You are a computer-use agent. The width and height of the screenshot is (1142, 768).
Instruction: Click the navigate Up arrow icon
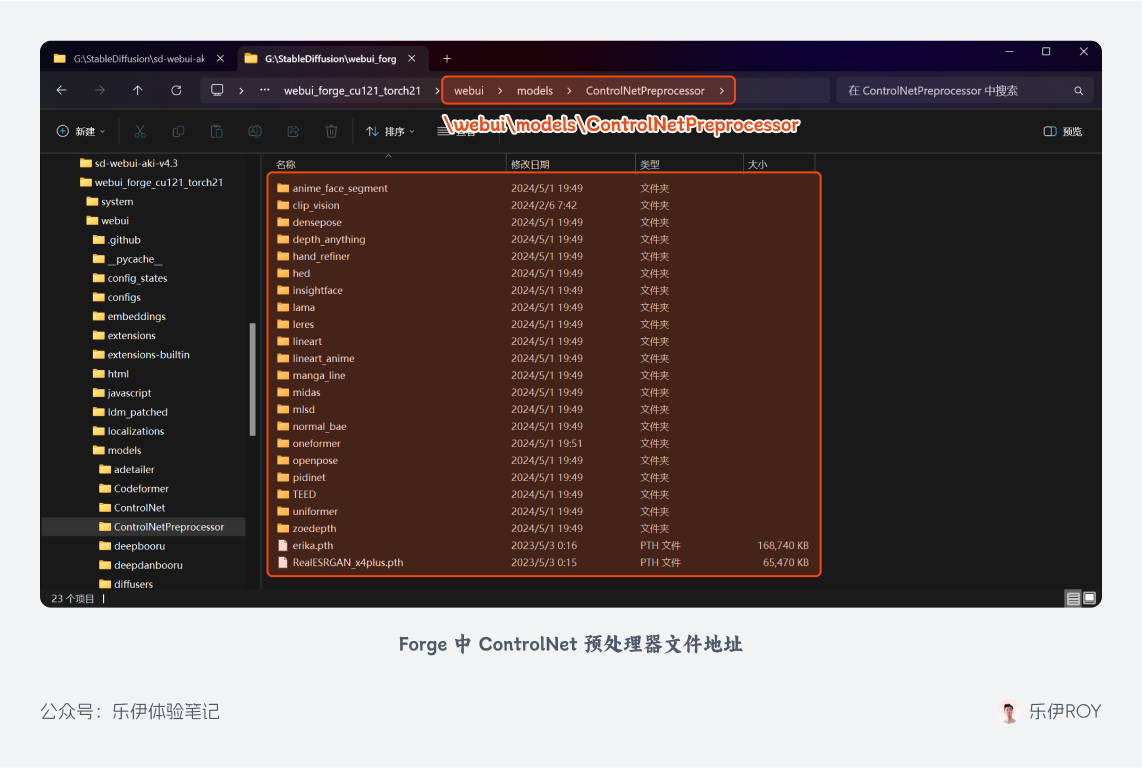pyautogui.click(x=137, y=90)
